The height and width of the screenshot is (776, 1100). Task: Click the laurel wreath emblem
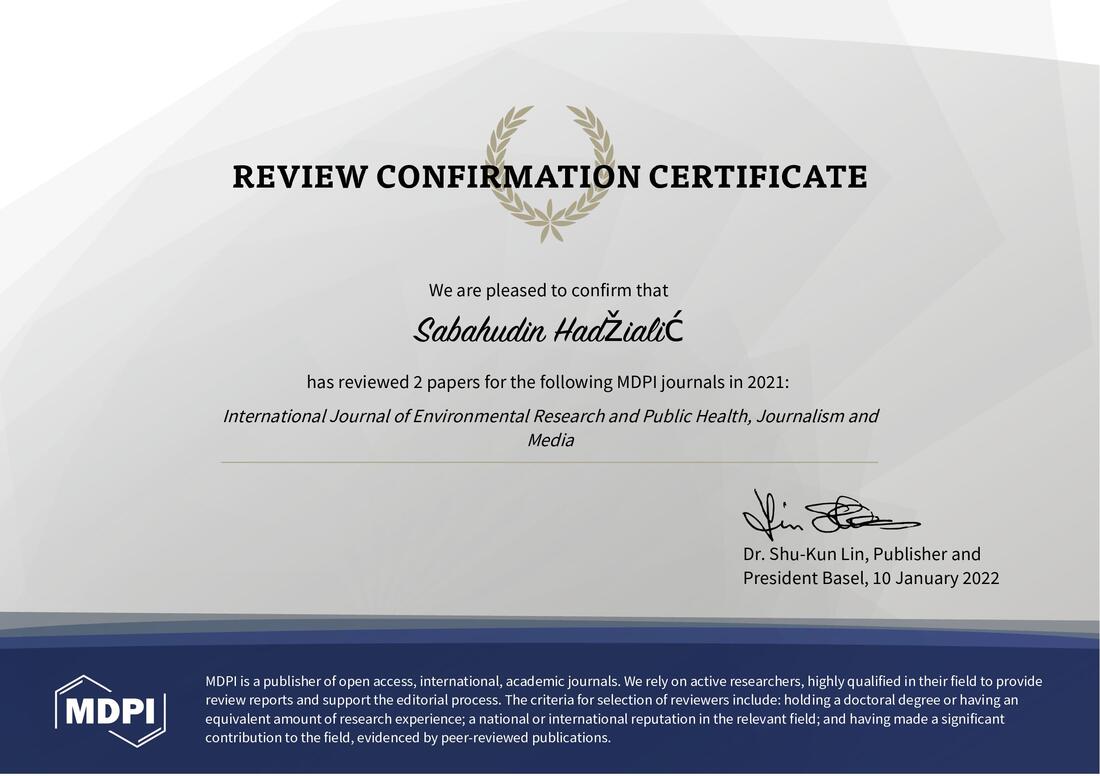pos(550,173)
